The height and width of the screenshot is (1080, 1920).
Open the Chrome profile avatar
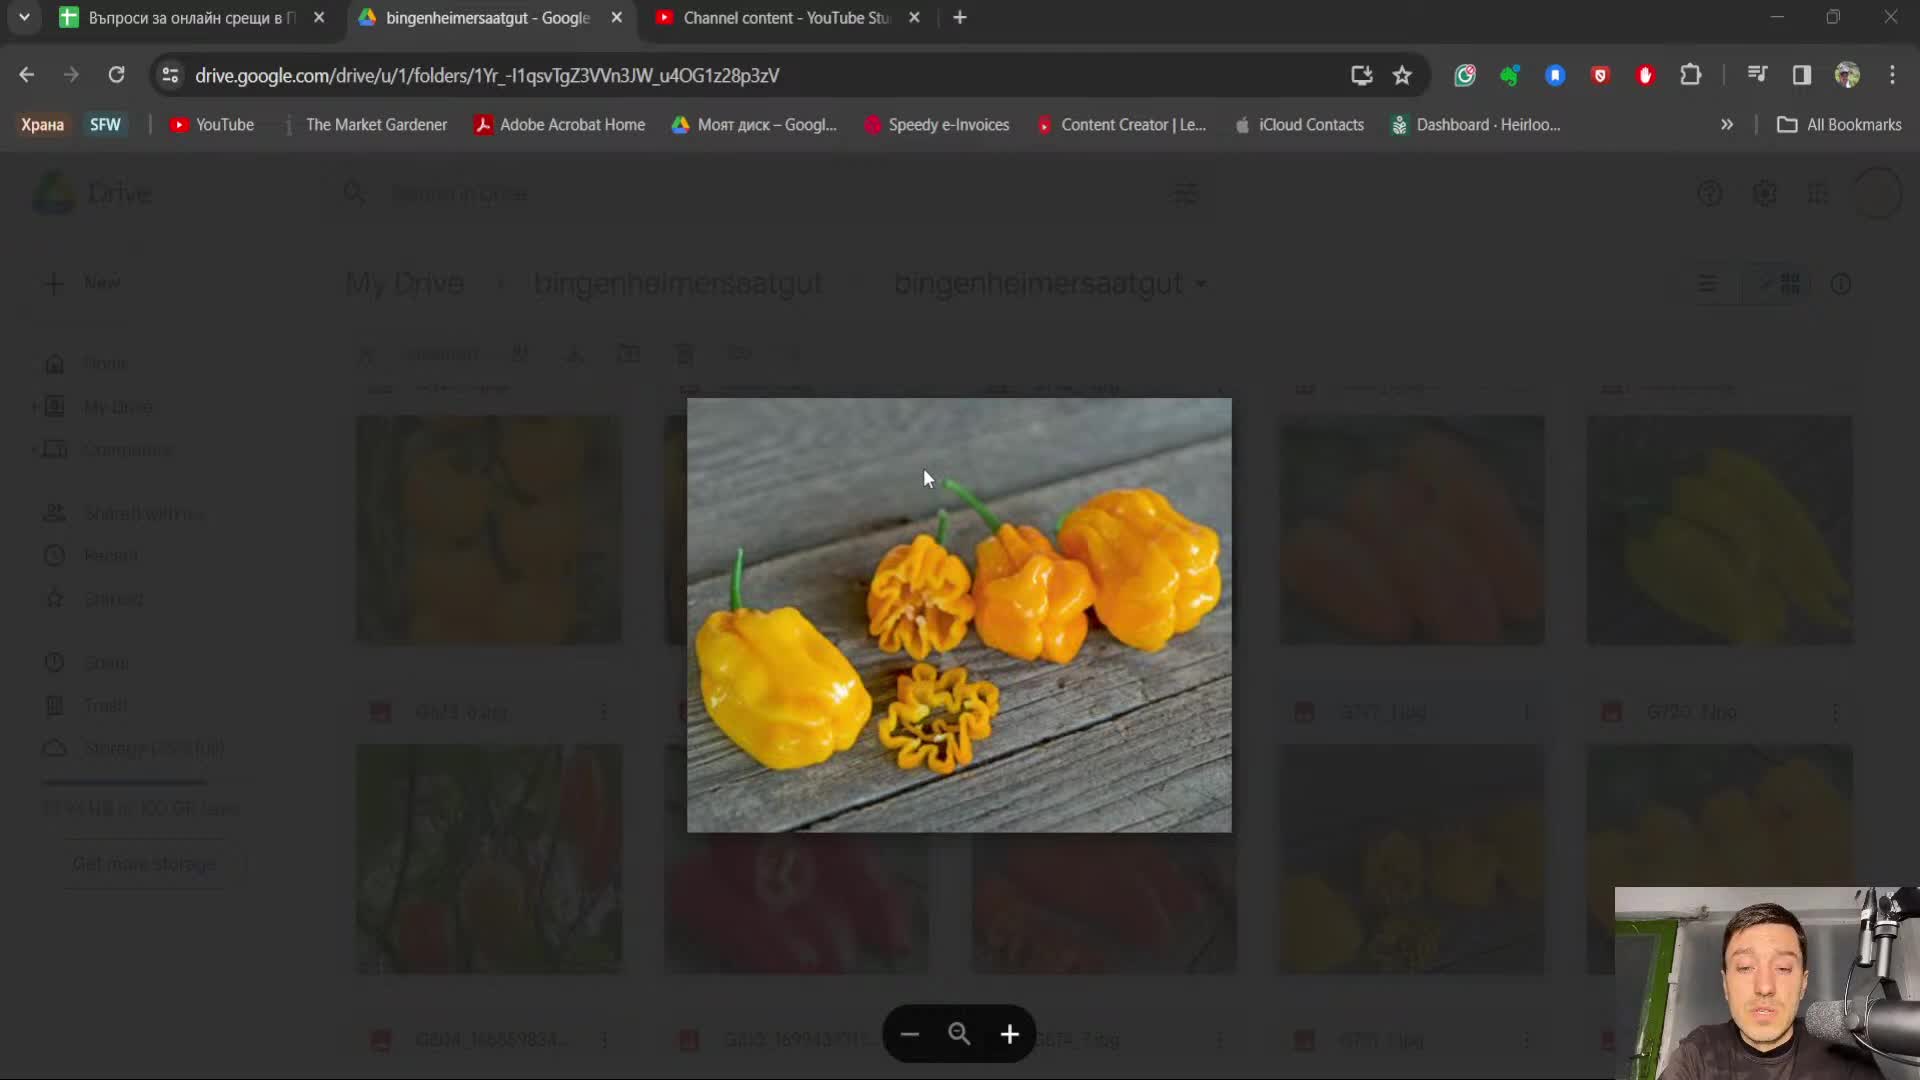[1847, 75]
